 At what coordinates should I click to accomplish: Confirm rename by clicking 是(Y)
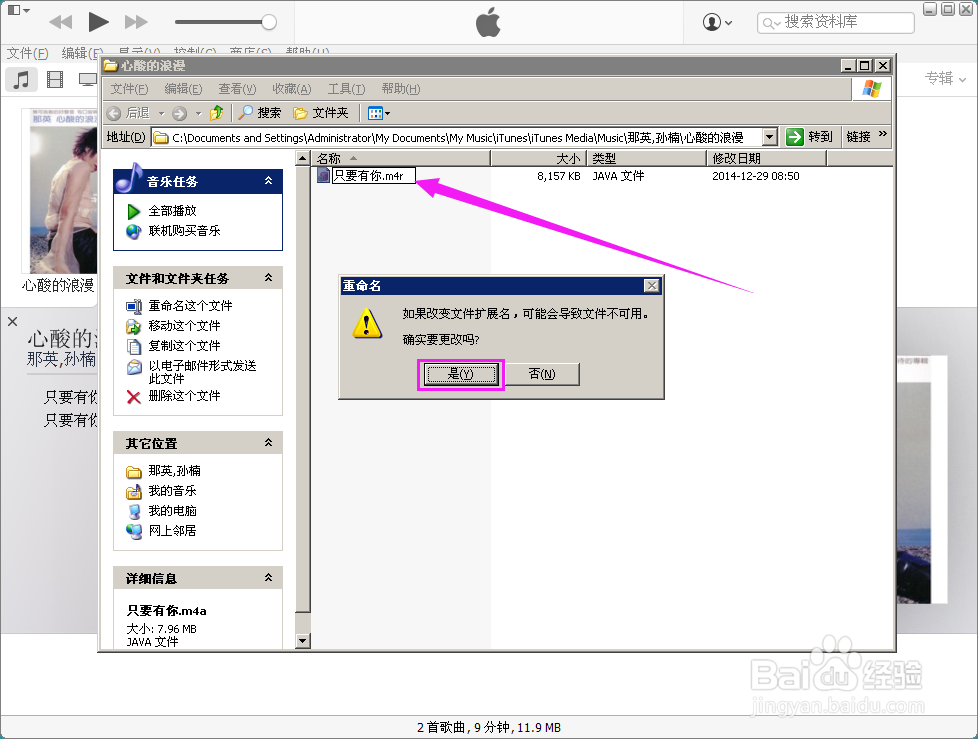tap(460, 374)
